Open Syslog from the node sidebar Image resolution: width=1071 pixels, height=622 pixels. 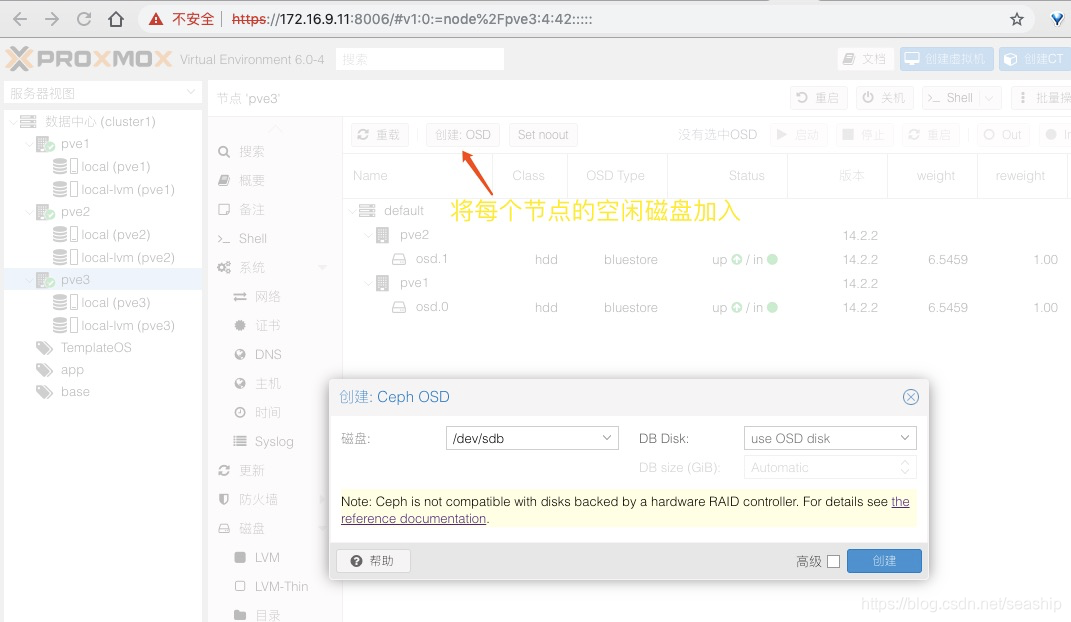[x=275, y=441]
